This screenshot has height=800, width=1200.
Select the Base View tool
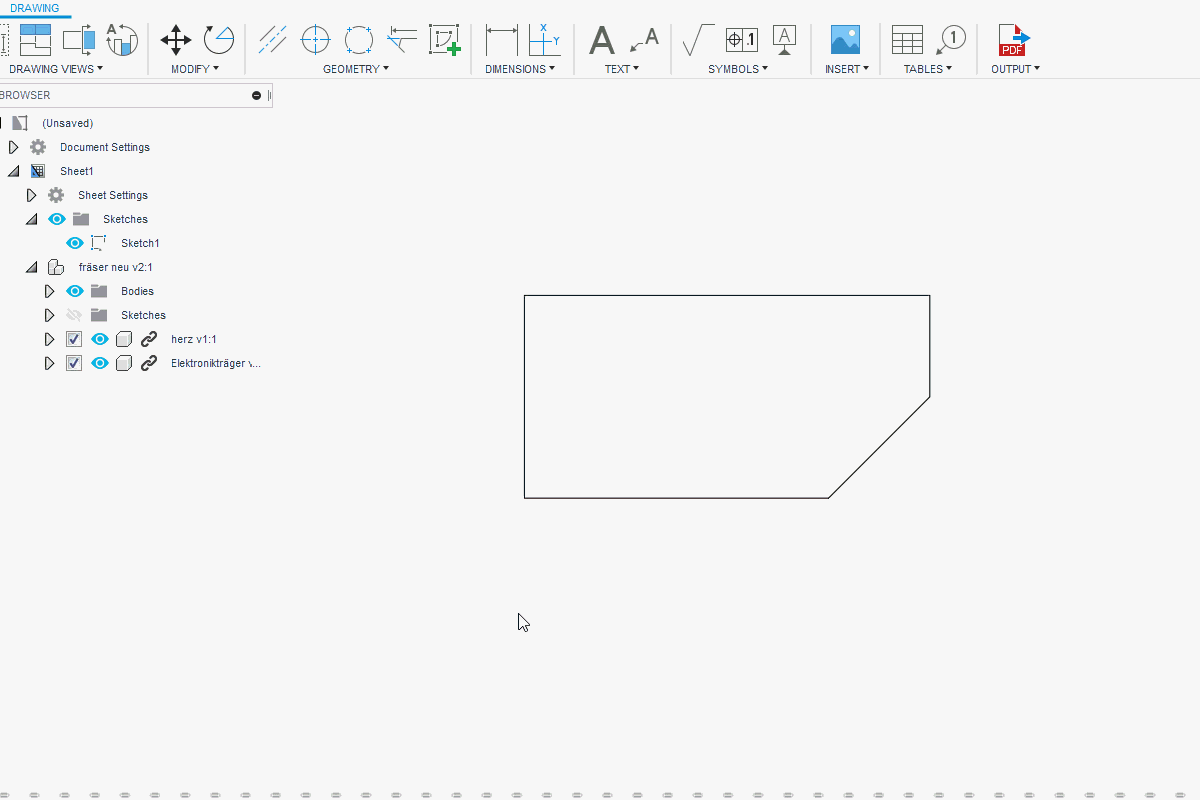point(36,40)
